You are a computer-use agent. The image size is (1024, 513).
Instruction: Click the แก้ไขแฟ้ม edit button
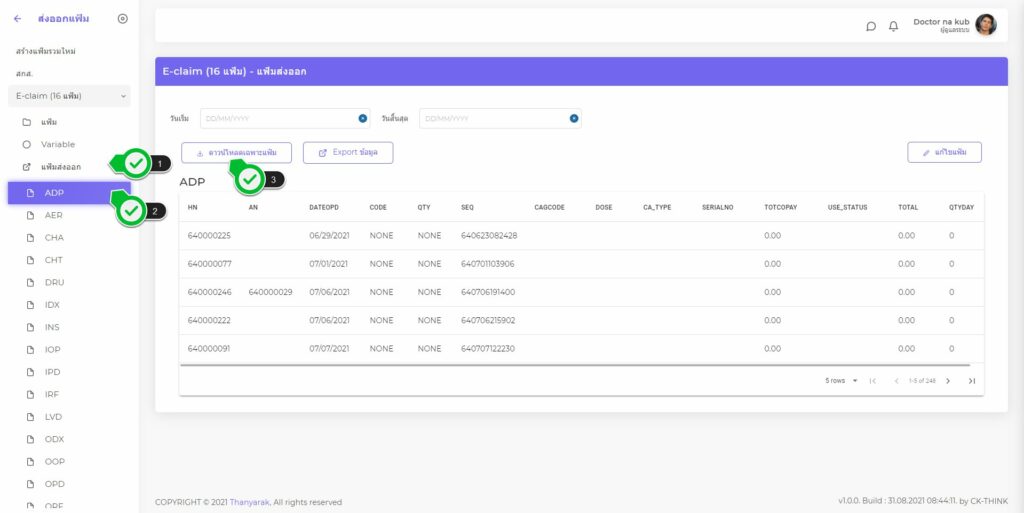944,152
